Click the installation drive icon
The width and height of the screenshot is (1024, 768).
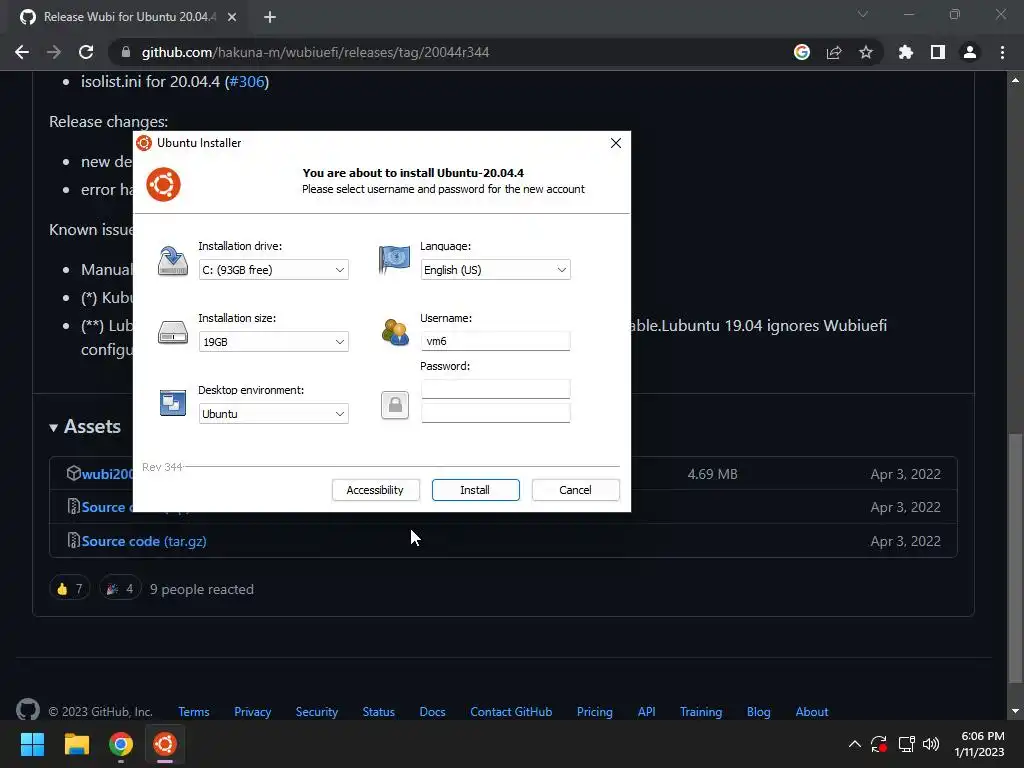coord(172,261)
